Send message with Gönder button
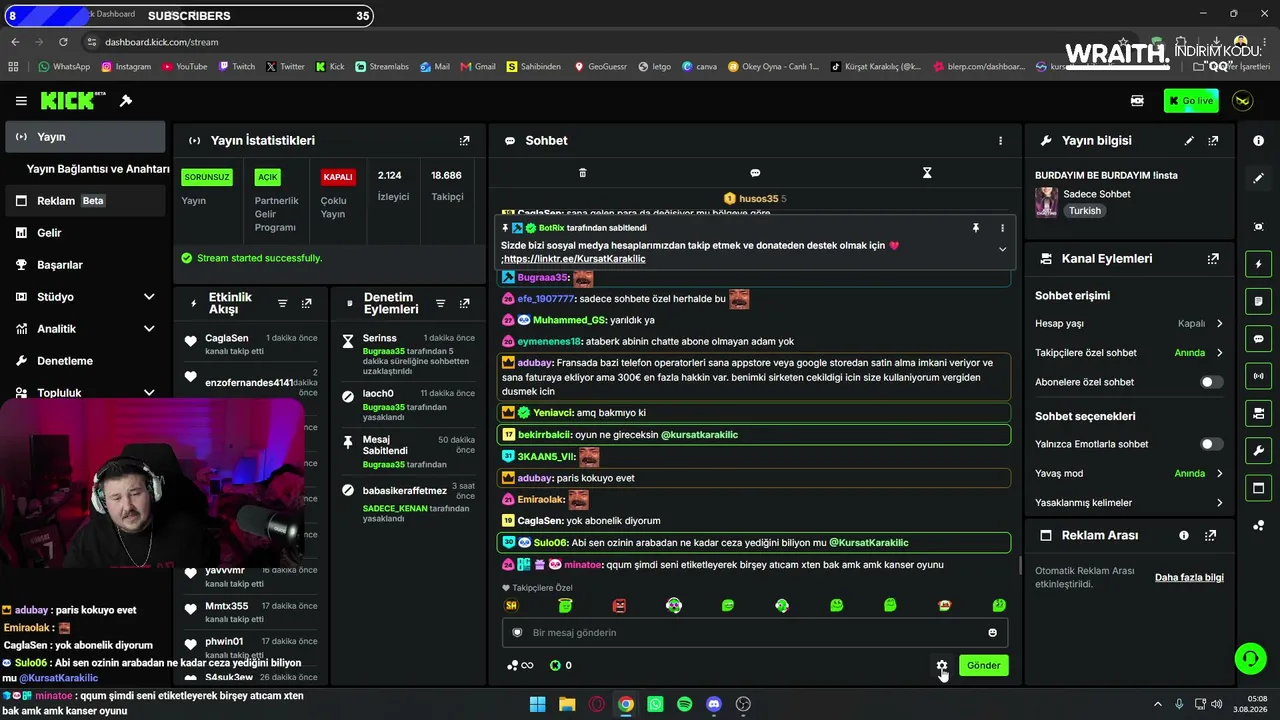Screen dimensions: 1280x720 click(983, 665)
